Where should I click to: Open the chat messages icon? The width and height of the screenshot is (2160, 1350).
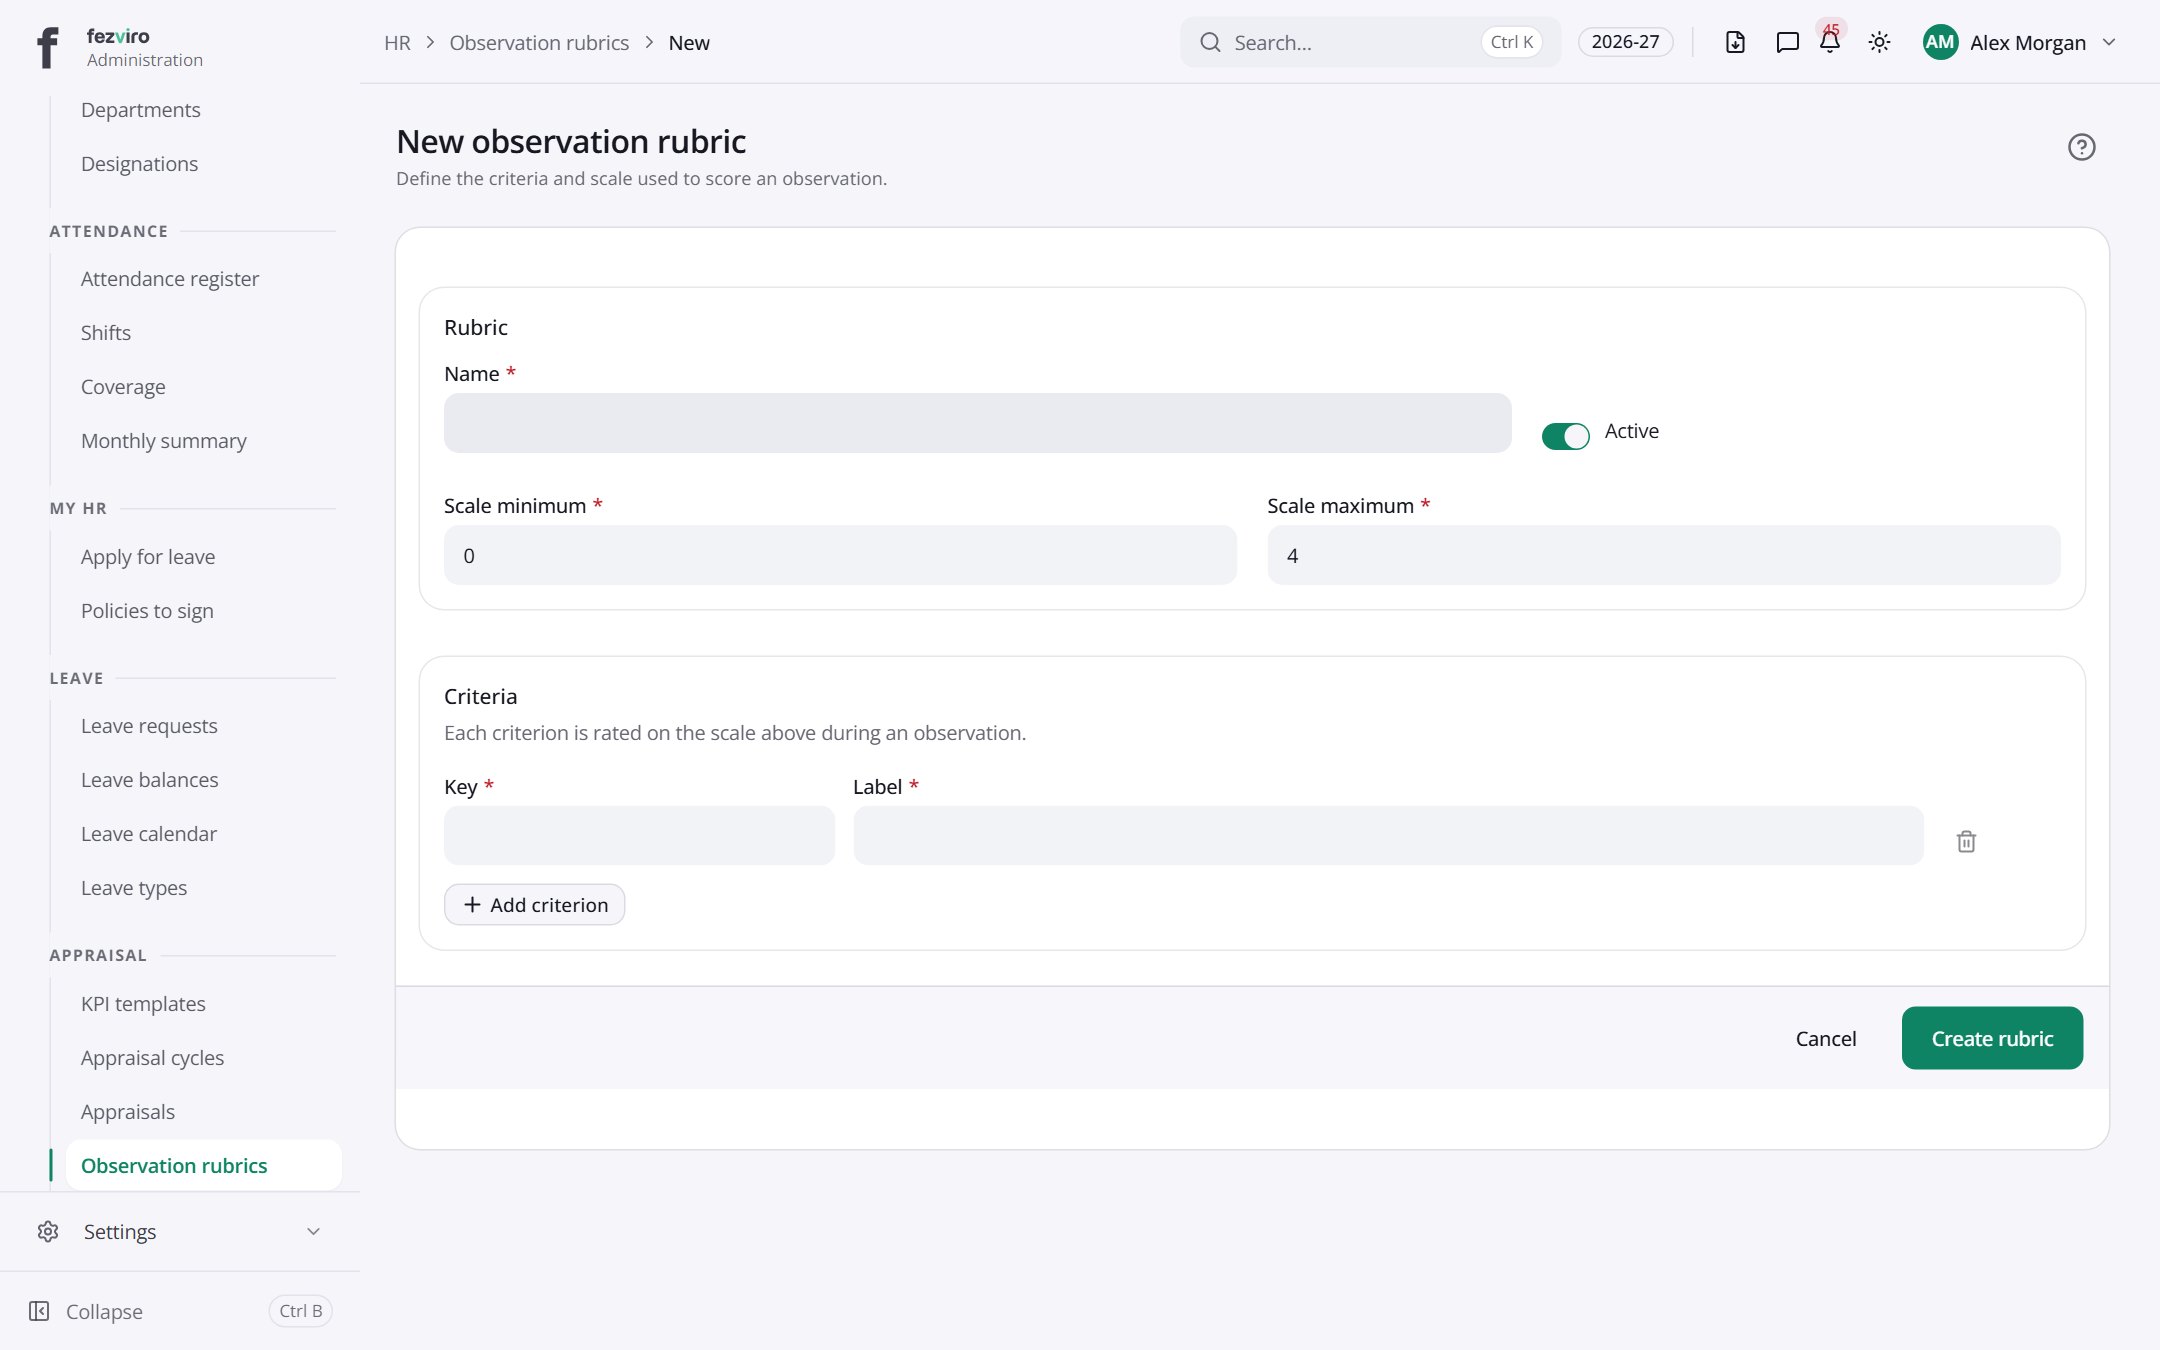point(1787,42)
